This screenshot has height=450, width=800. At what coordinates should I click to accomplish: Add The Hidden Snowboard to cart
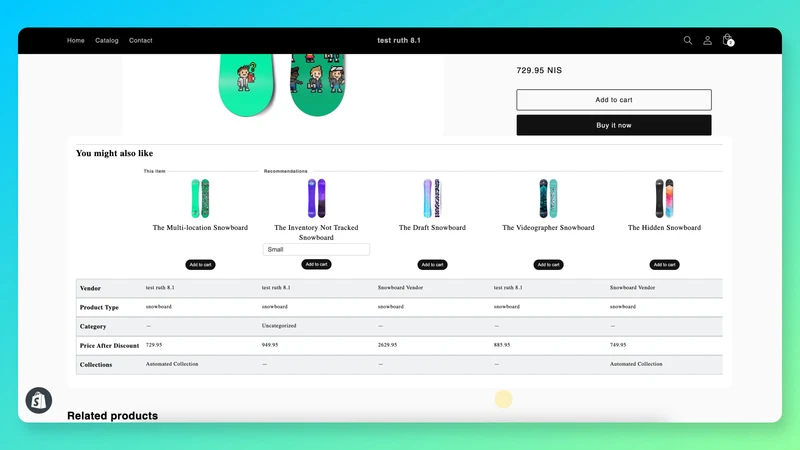664,265
